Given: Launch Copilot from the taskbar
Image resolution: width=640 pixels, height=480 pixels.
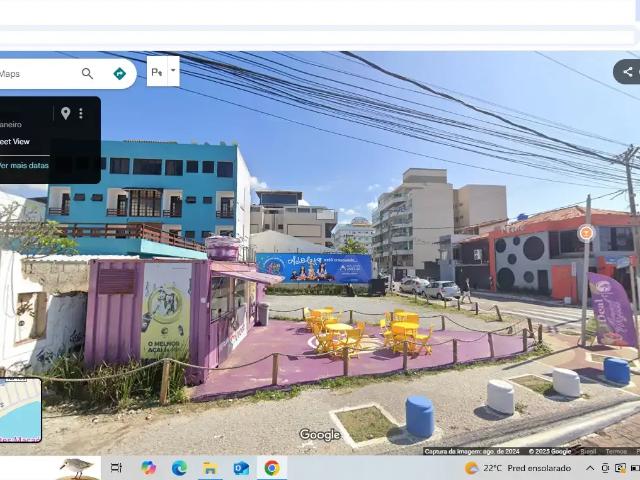Looking at the screenshot, I should [x=148, y=468].
